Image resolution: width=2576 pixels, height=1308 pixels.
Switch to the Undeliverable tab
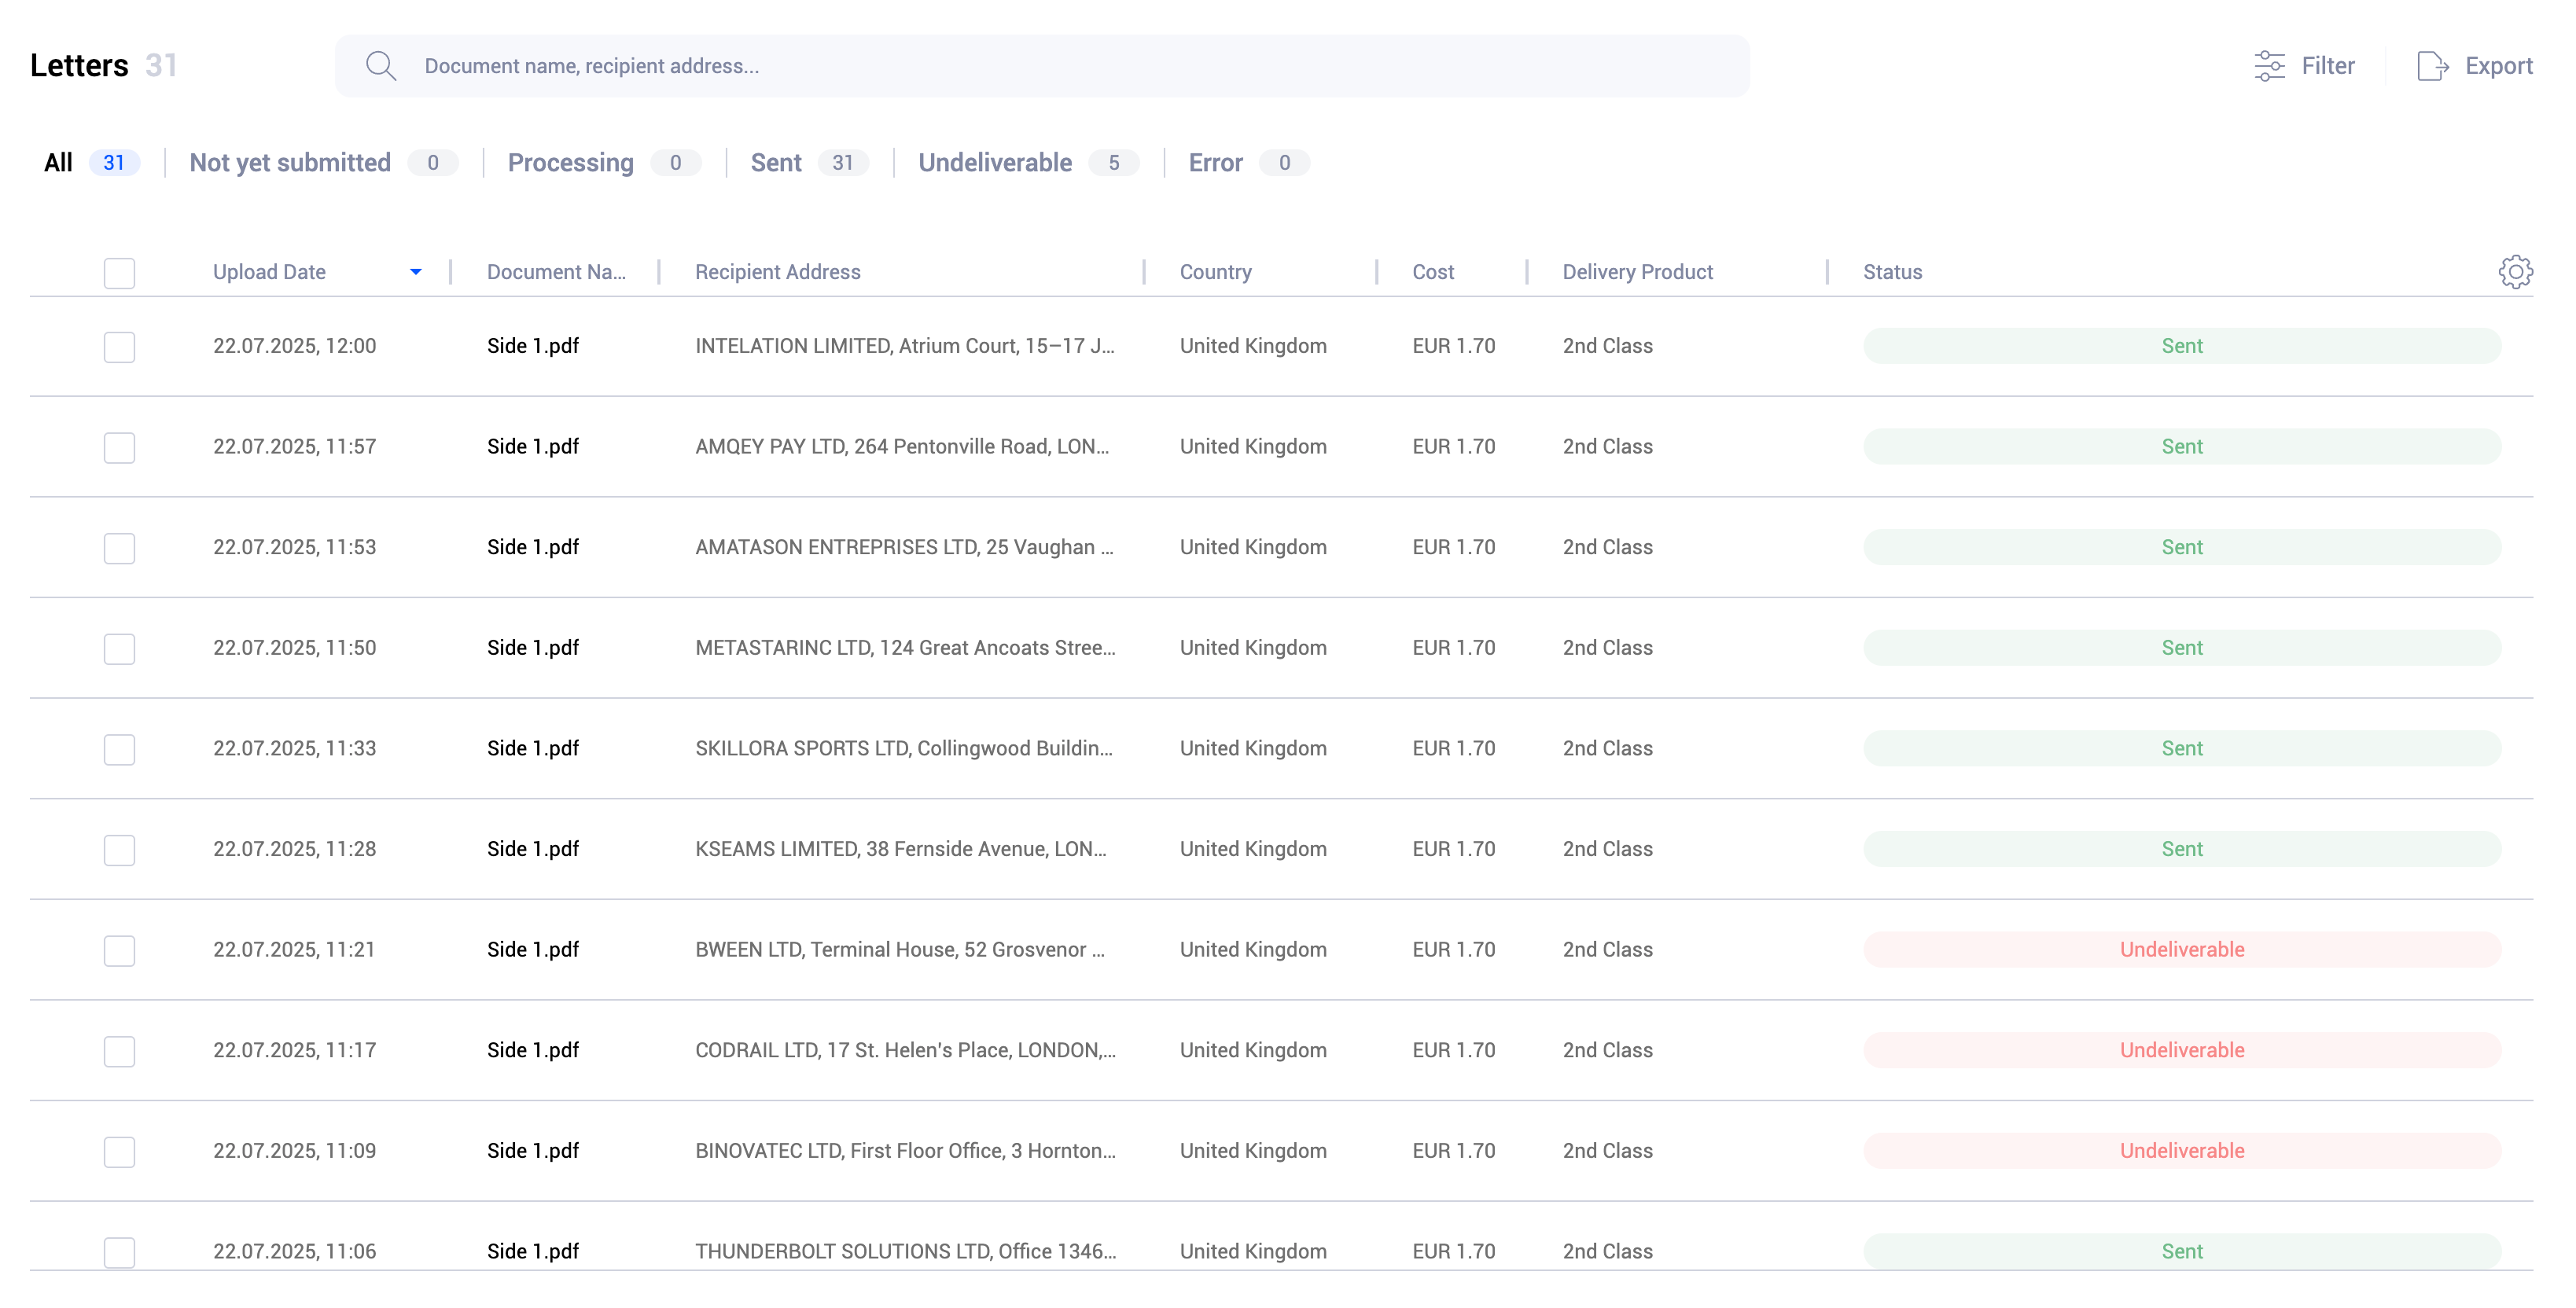[x=995, y=163]
